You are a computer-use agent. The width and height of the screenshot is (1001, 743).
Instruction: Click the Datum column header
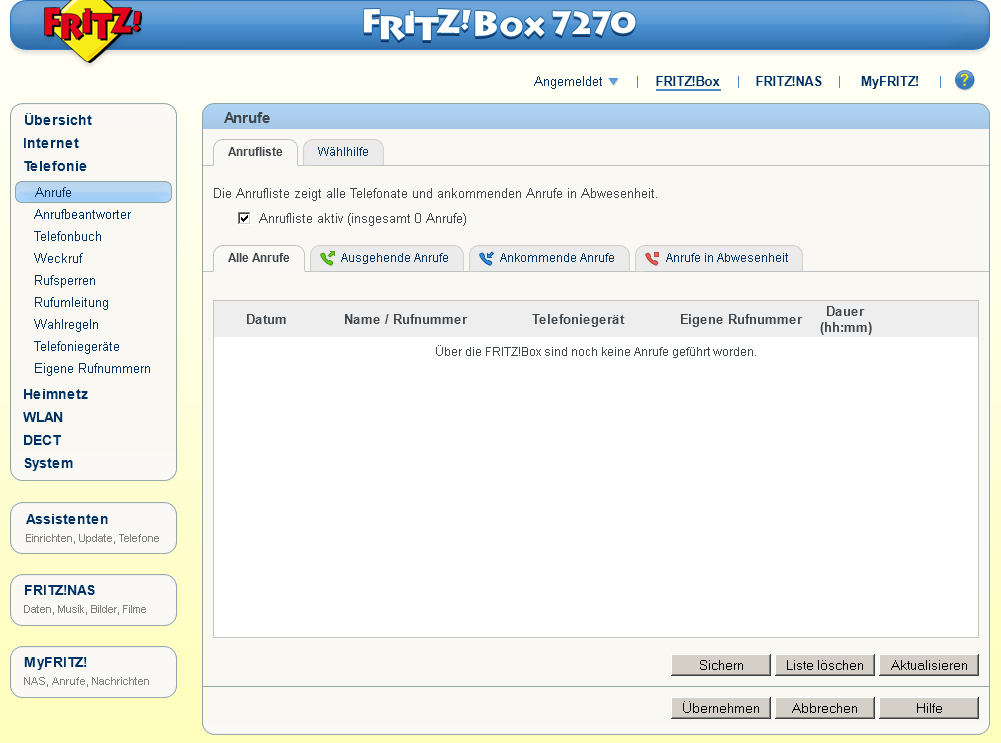coord(266,319)
